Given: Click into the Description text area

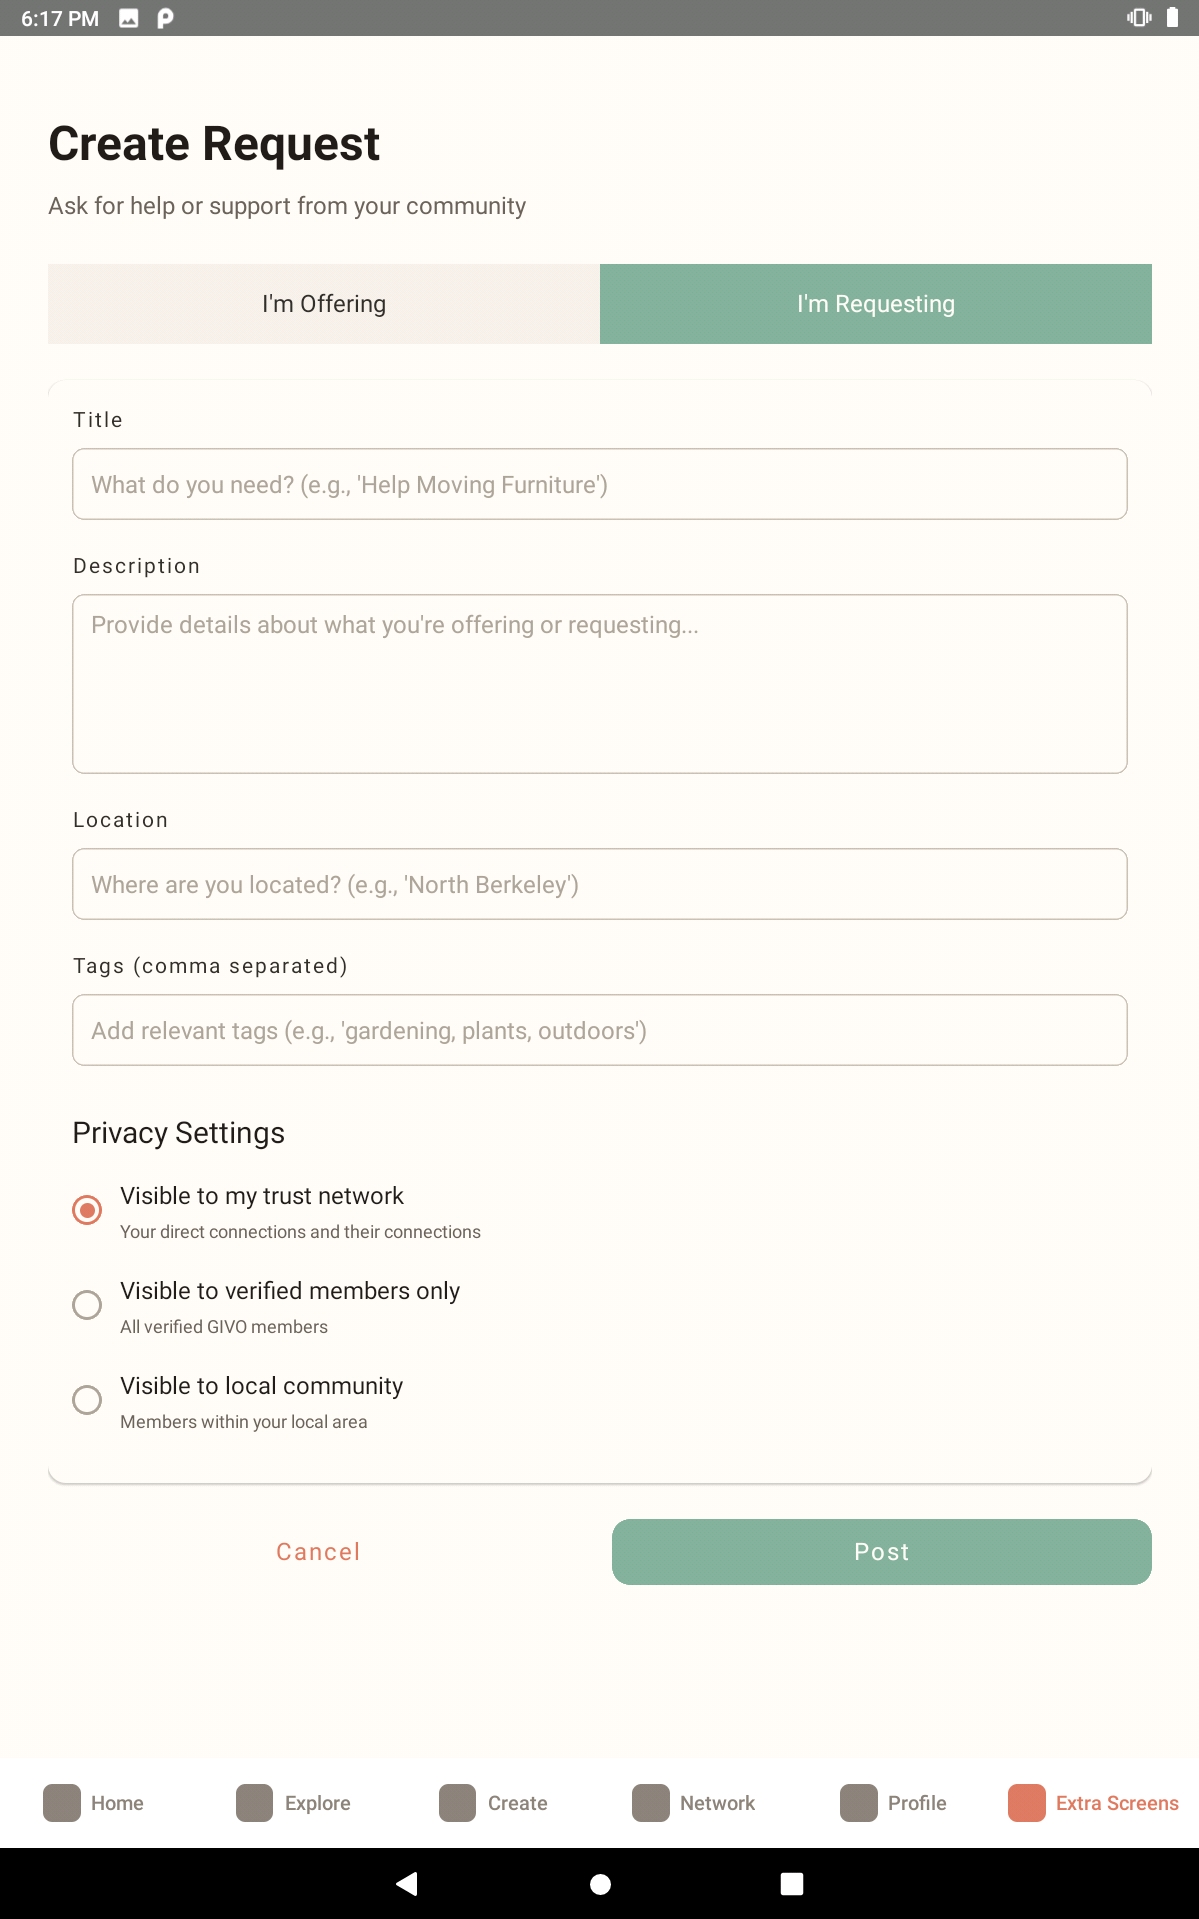Looking at the screenshot, I should [600, 684].
